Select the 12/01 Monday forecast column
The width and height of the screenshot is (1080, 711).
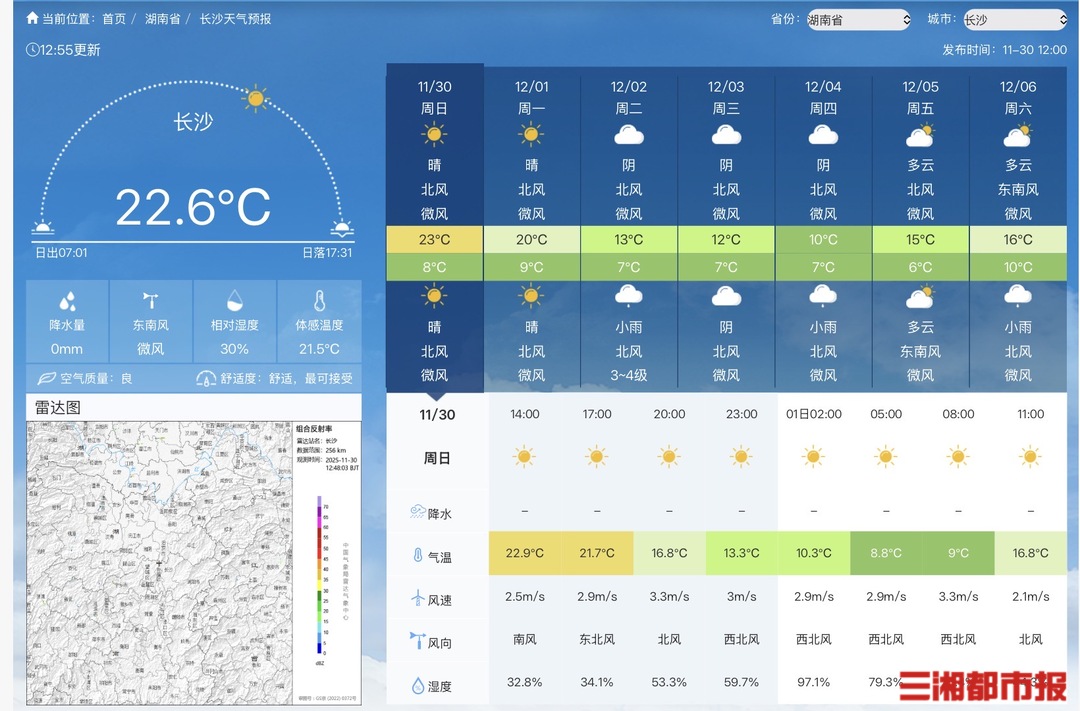coord(532,98)
